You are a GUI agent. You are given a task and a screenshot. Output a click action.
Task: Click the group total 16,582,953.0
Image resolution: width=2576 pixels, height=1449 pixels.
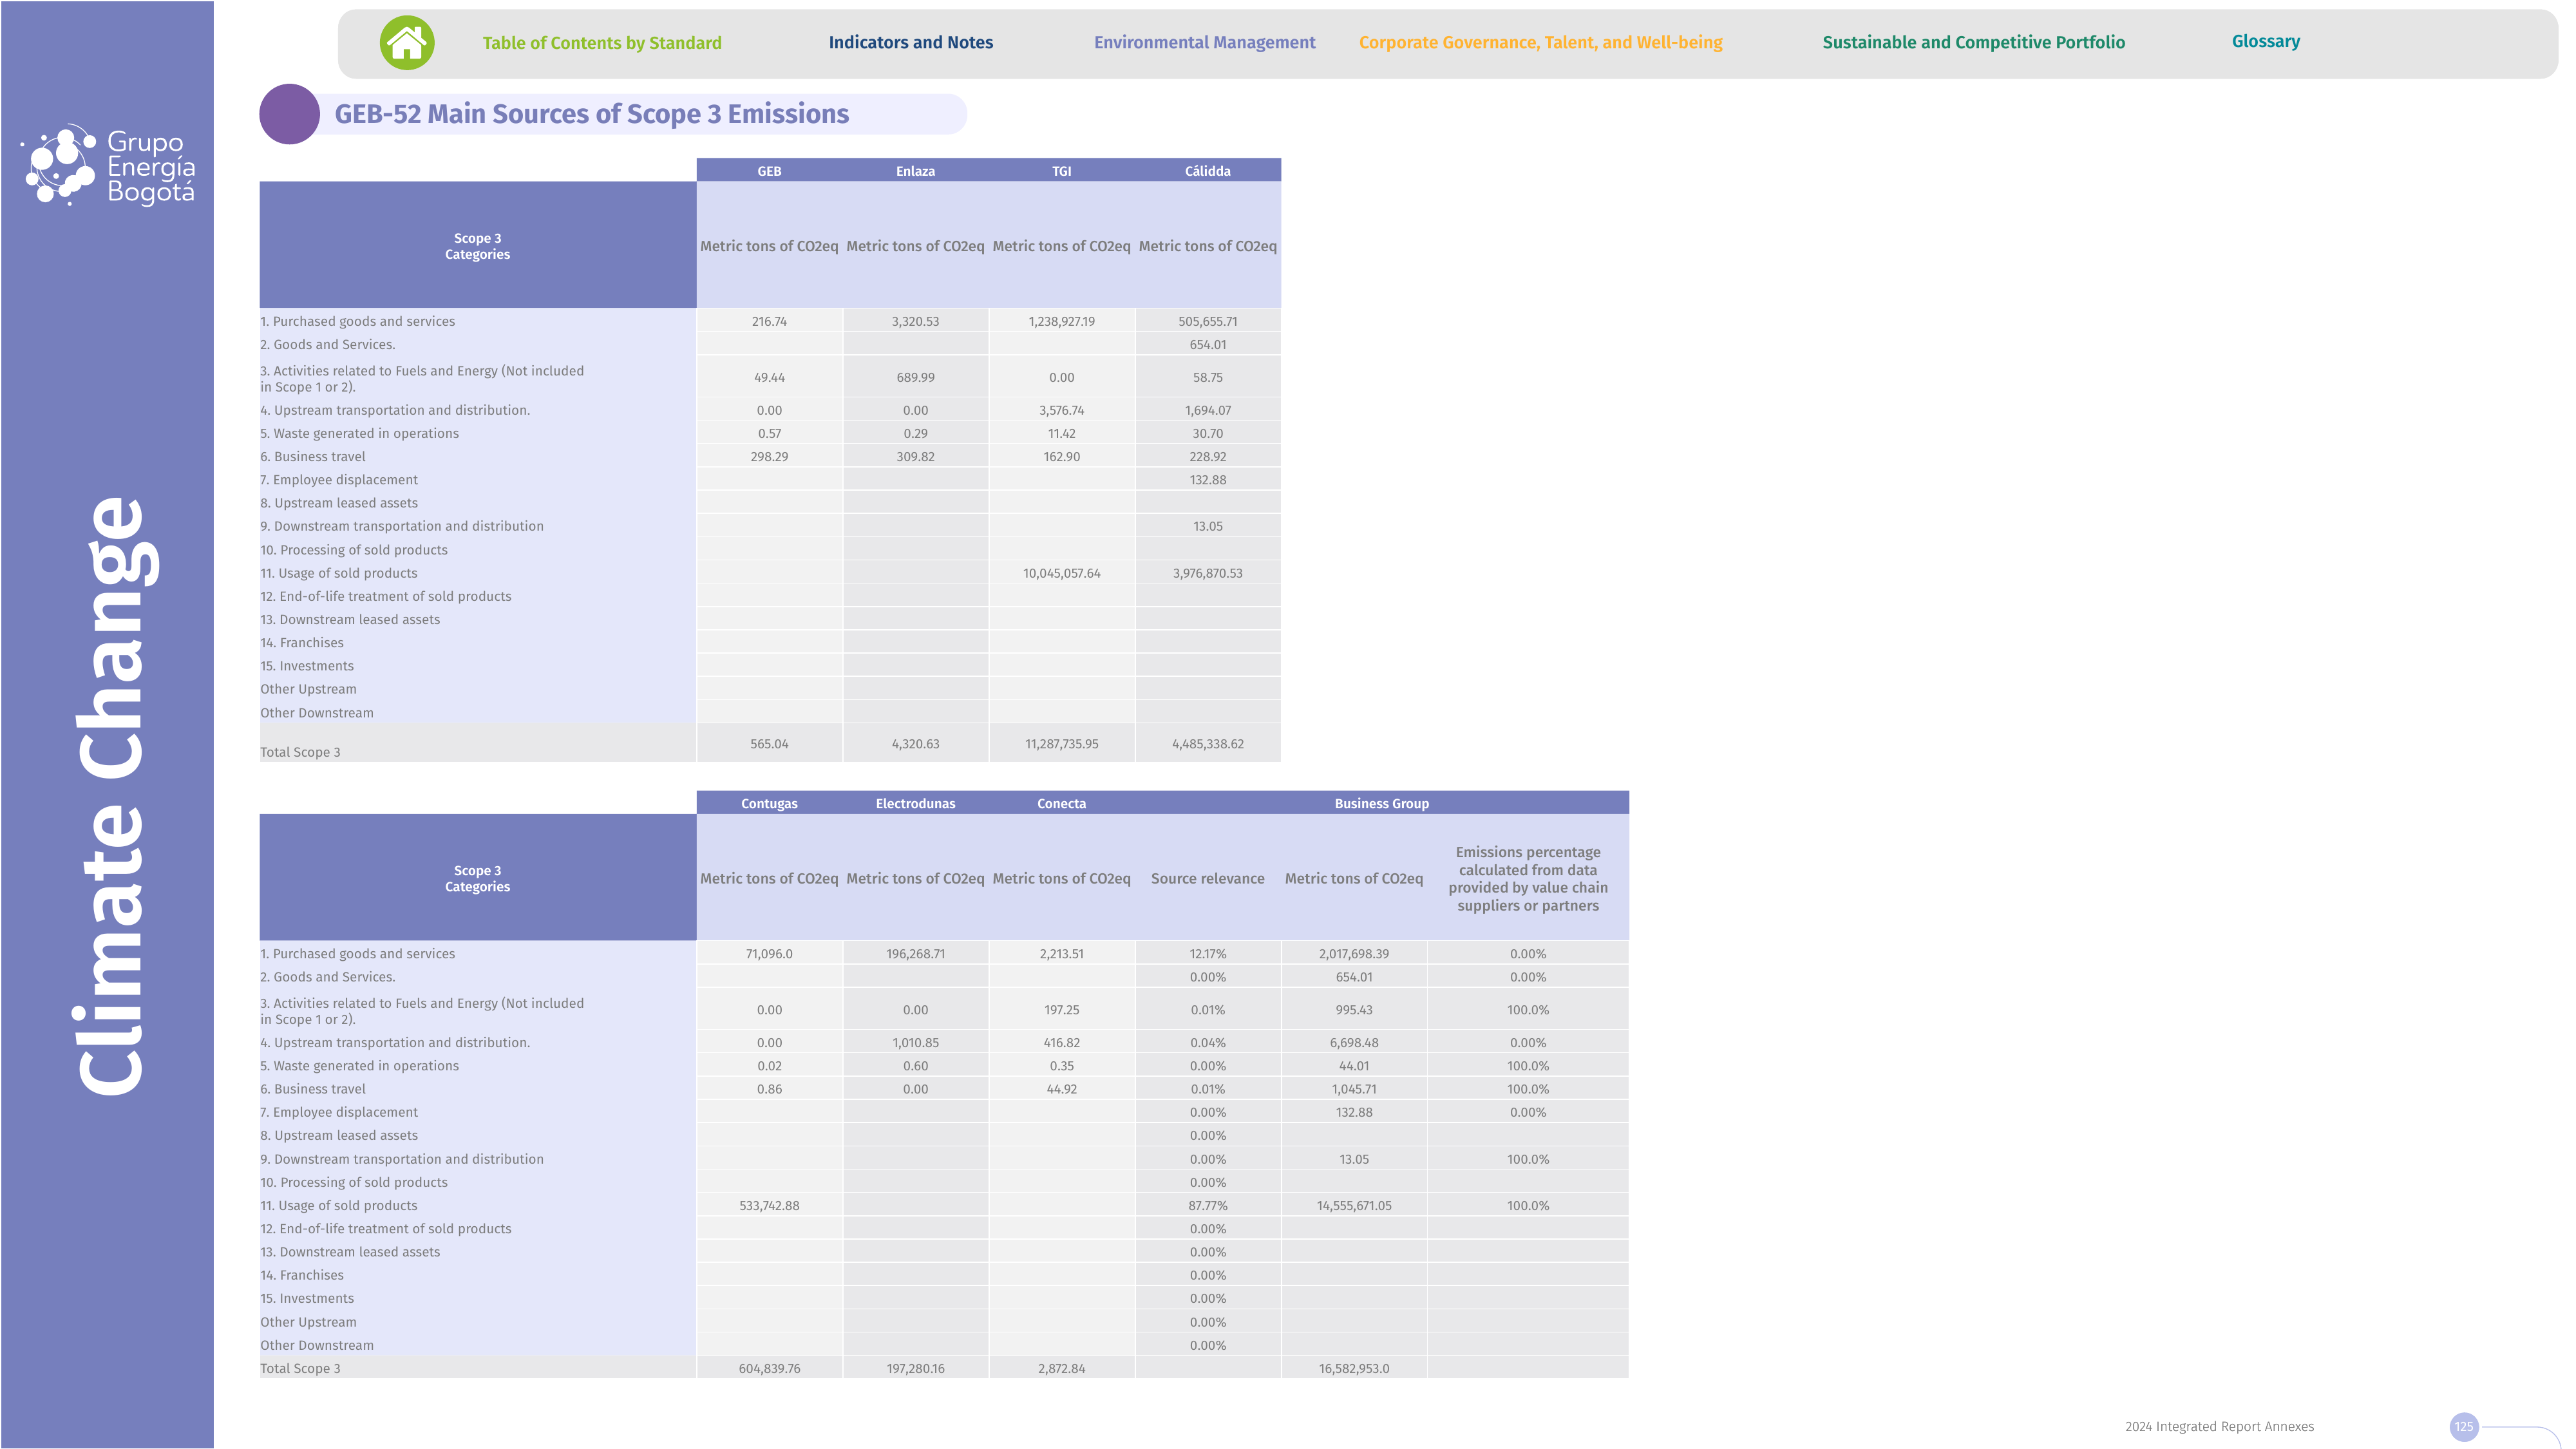pyautogui.click(x=1354, y=1369)
